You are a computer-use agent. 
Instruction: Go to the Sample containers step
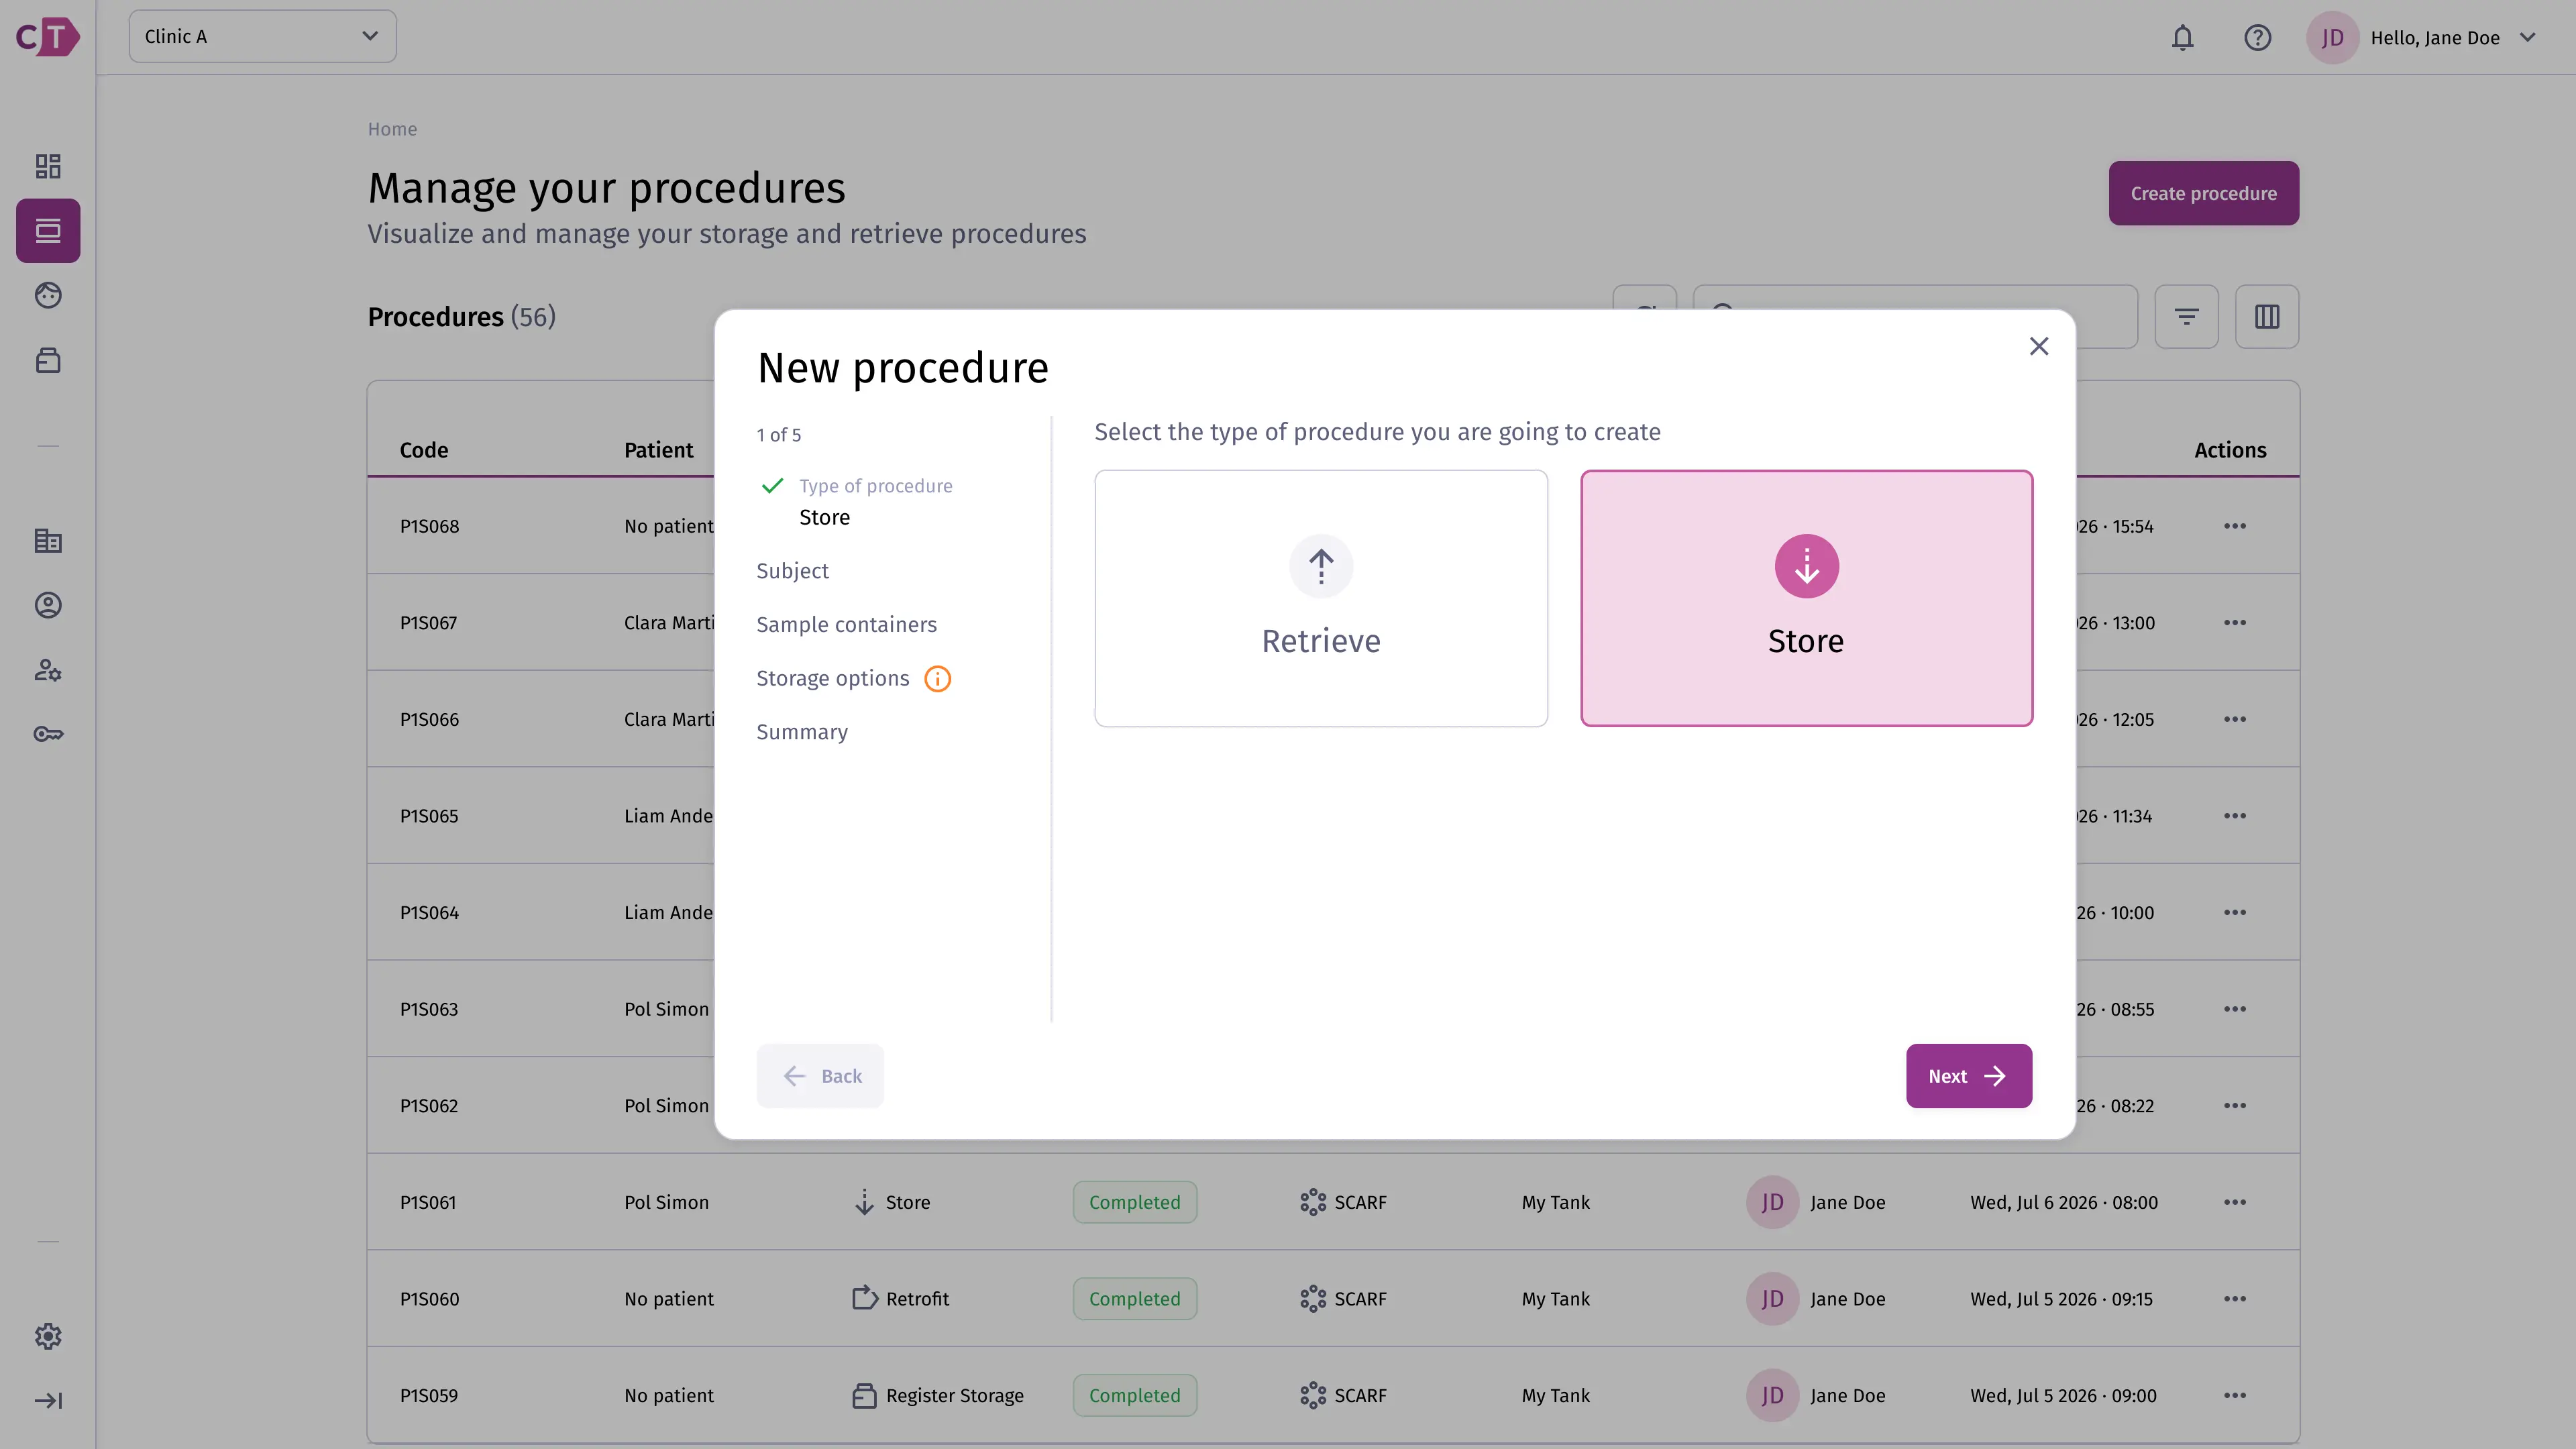[846, 625]
